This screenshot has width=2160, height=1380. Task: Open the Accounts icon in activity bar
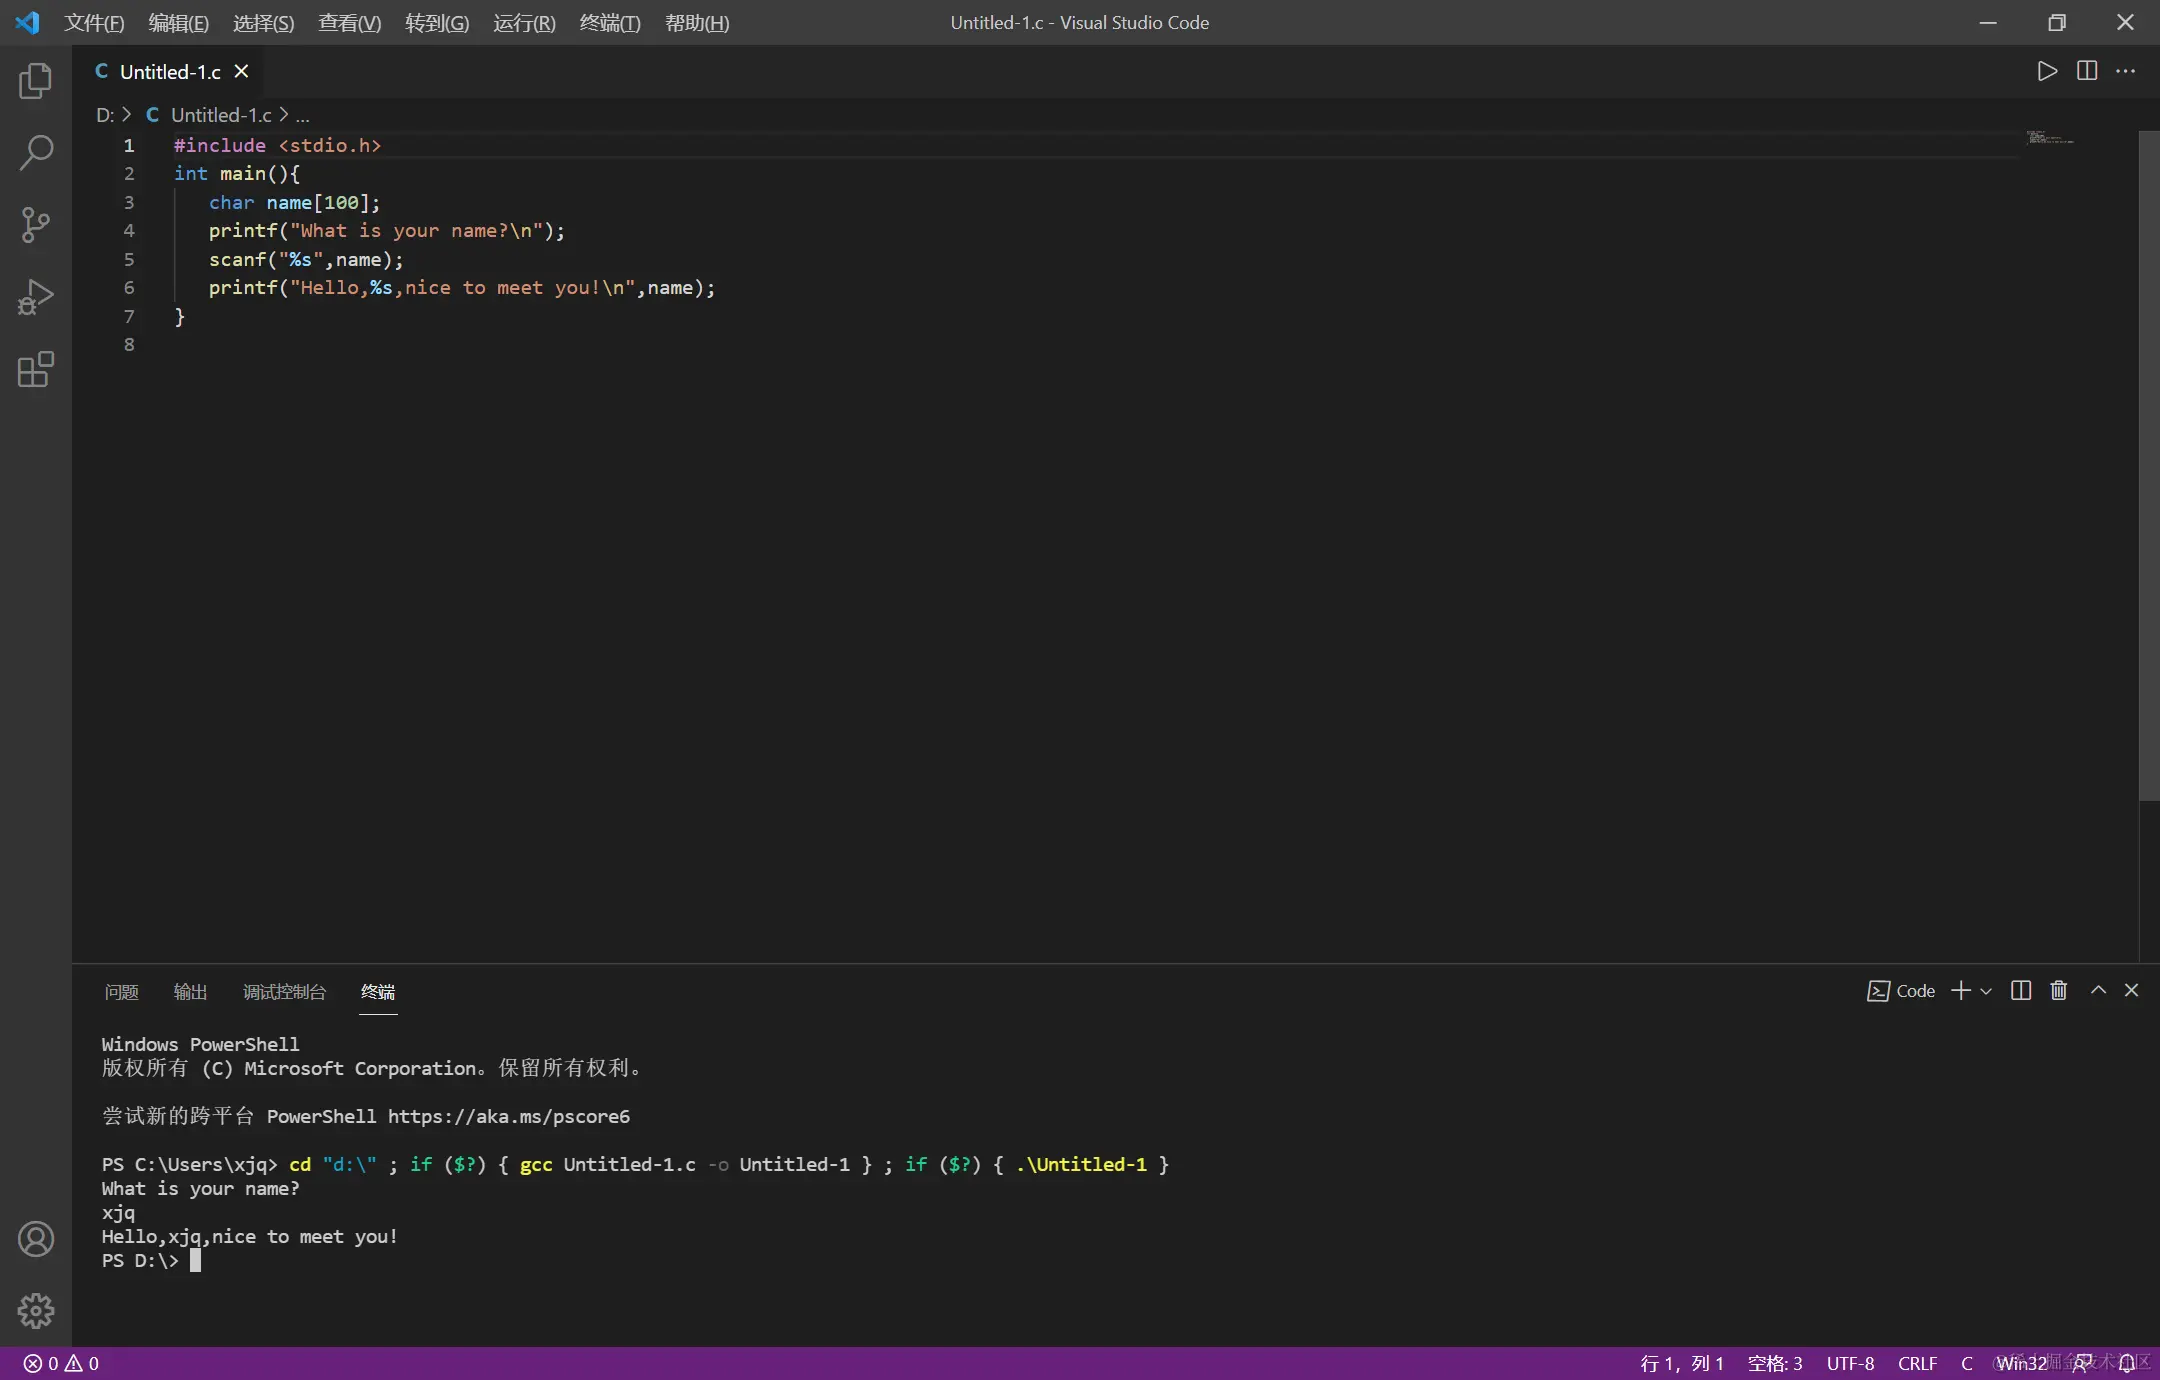(36, 1239)
